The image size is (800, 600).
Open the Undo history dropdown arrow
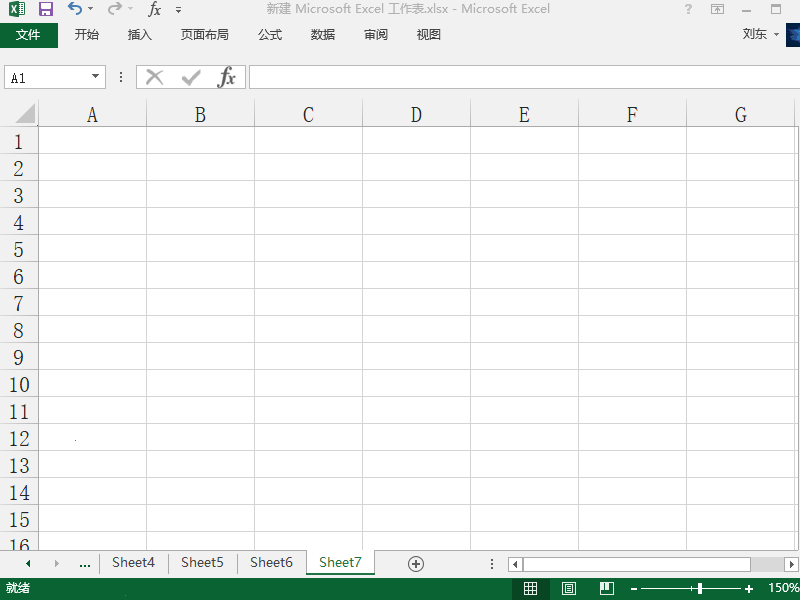(x=91, y=10)
